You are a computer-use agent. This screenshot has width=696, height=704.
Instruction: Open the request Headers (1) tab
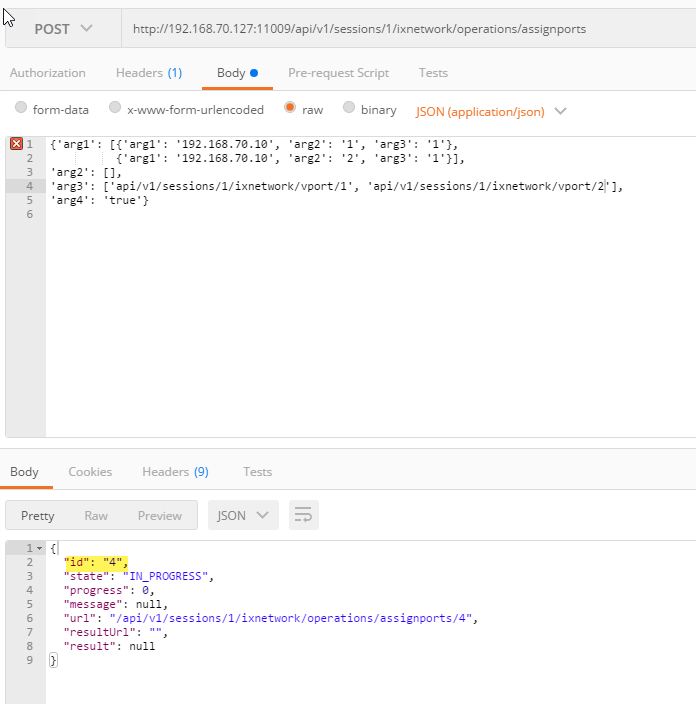(148, 73)
